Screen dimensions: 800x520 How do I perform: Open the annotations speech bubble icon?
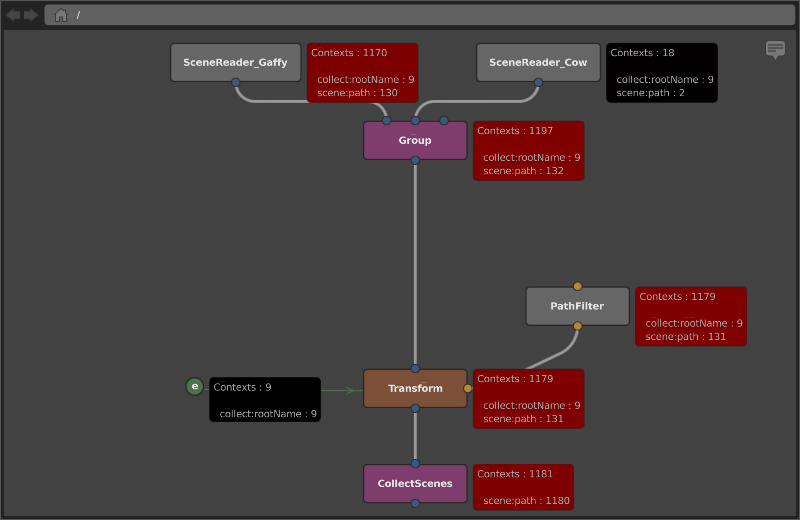[x=775, y=50]
